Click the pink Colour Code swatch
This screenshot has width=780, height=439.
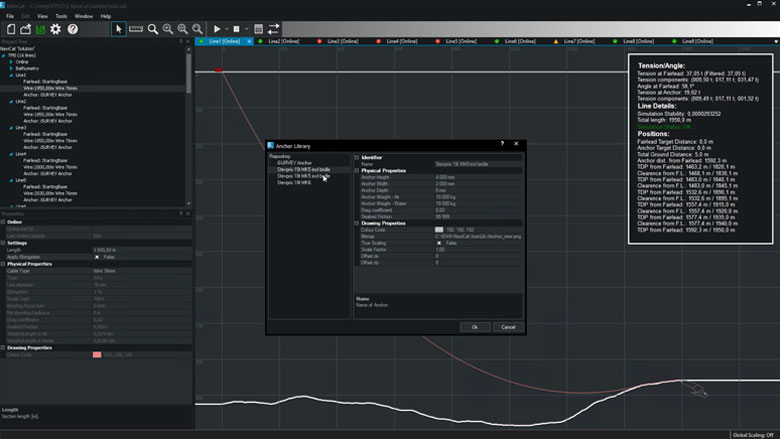(96, 354)
